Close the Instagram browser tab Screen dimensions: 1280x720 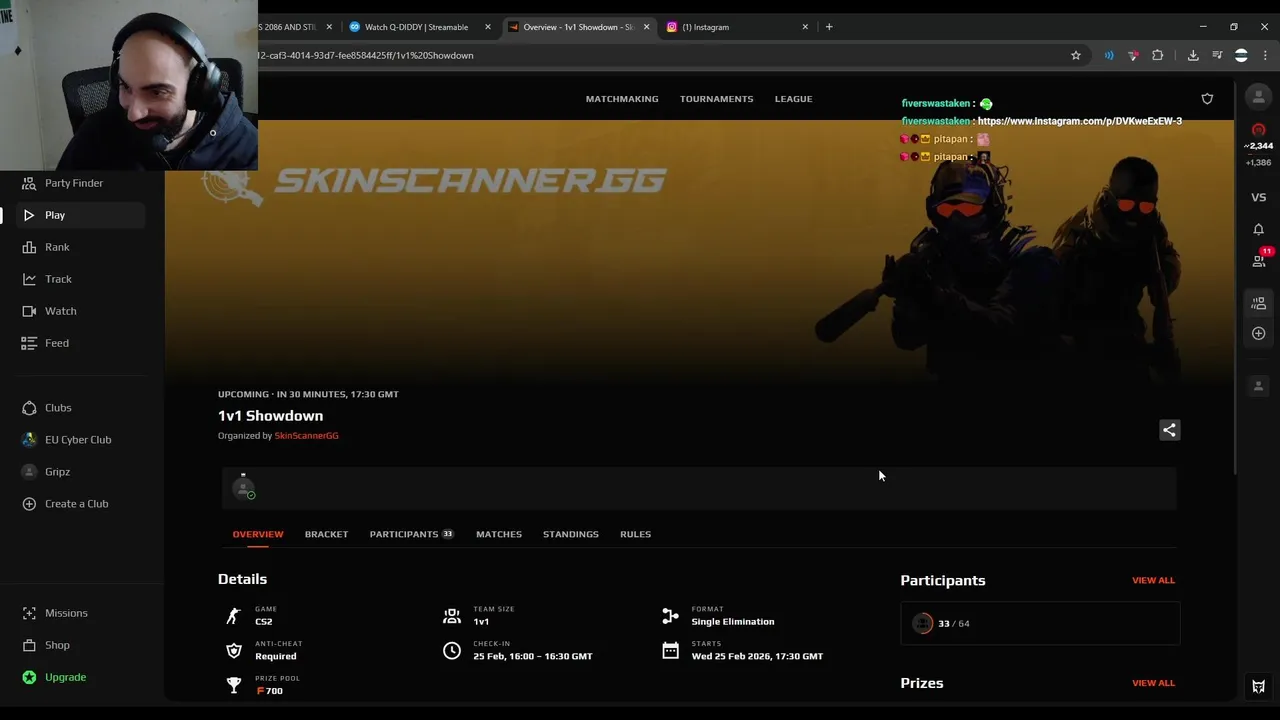(805, 27)
